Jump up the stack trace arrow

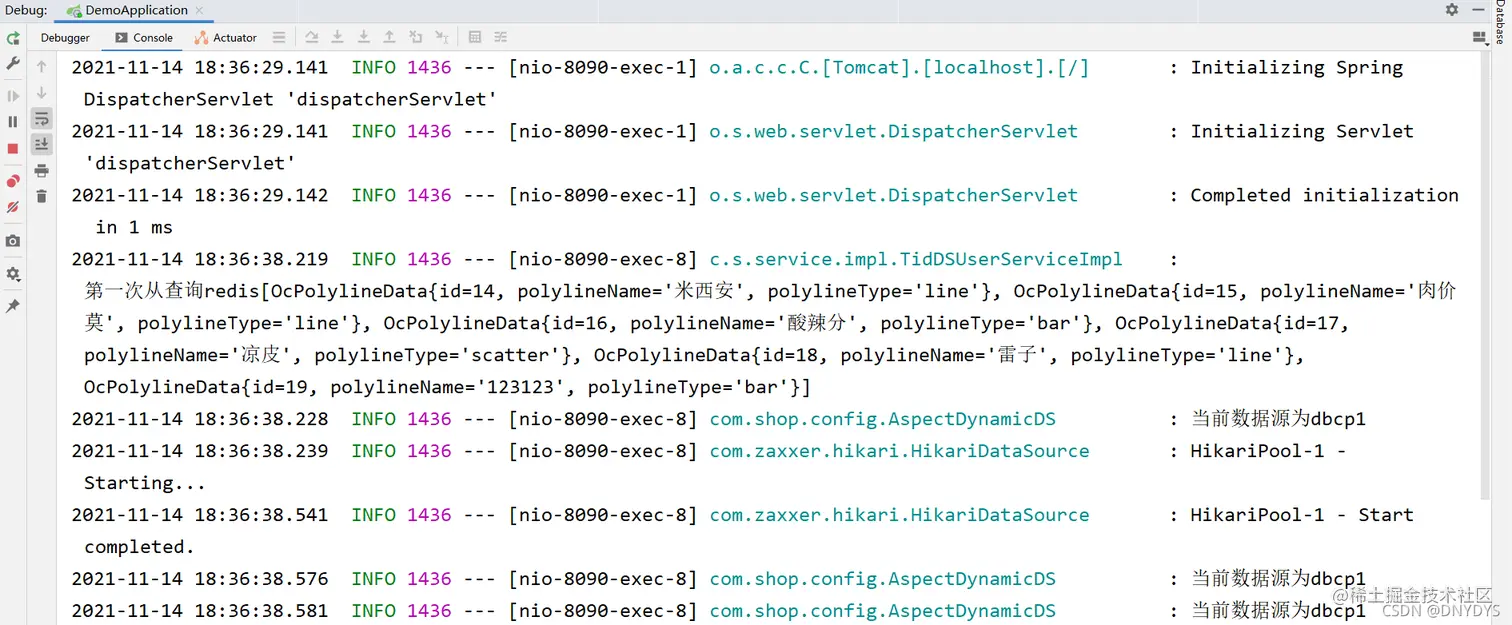coord(41,67)
